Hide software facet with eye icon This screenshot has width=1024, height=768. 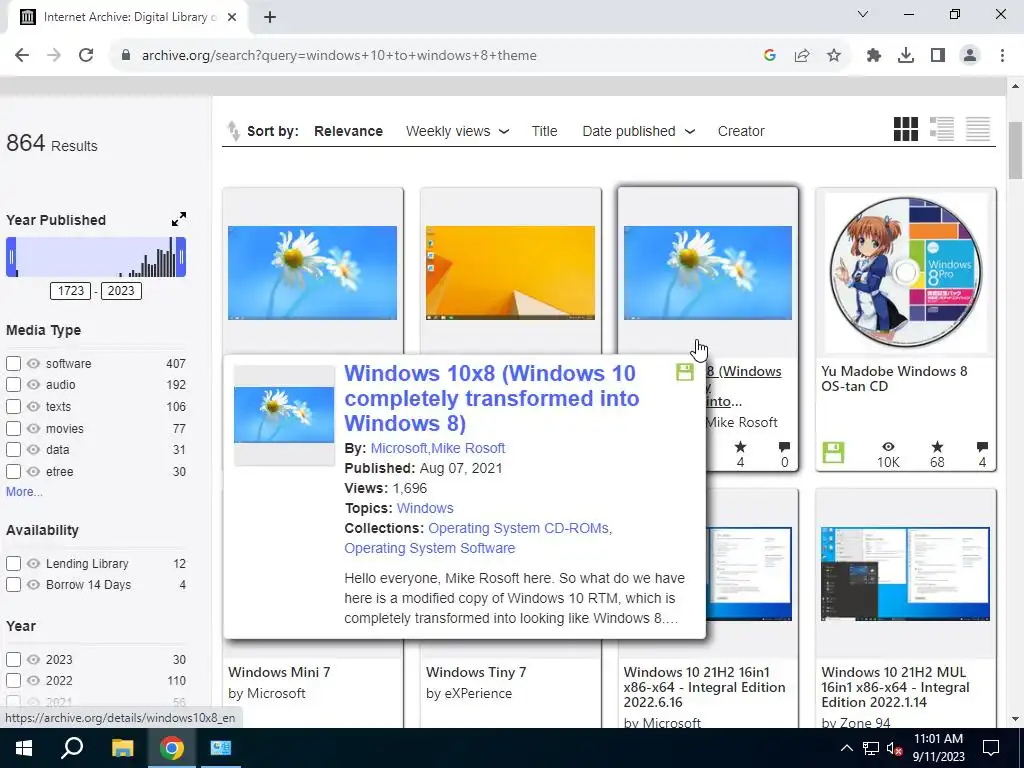pyautogui.click(x=33, y=363)
